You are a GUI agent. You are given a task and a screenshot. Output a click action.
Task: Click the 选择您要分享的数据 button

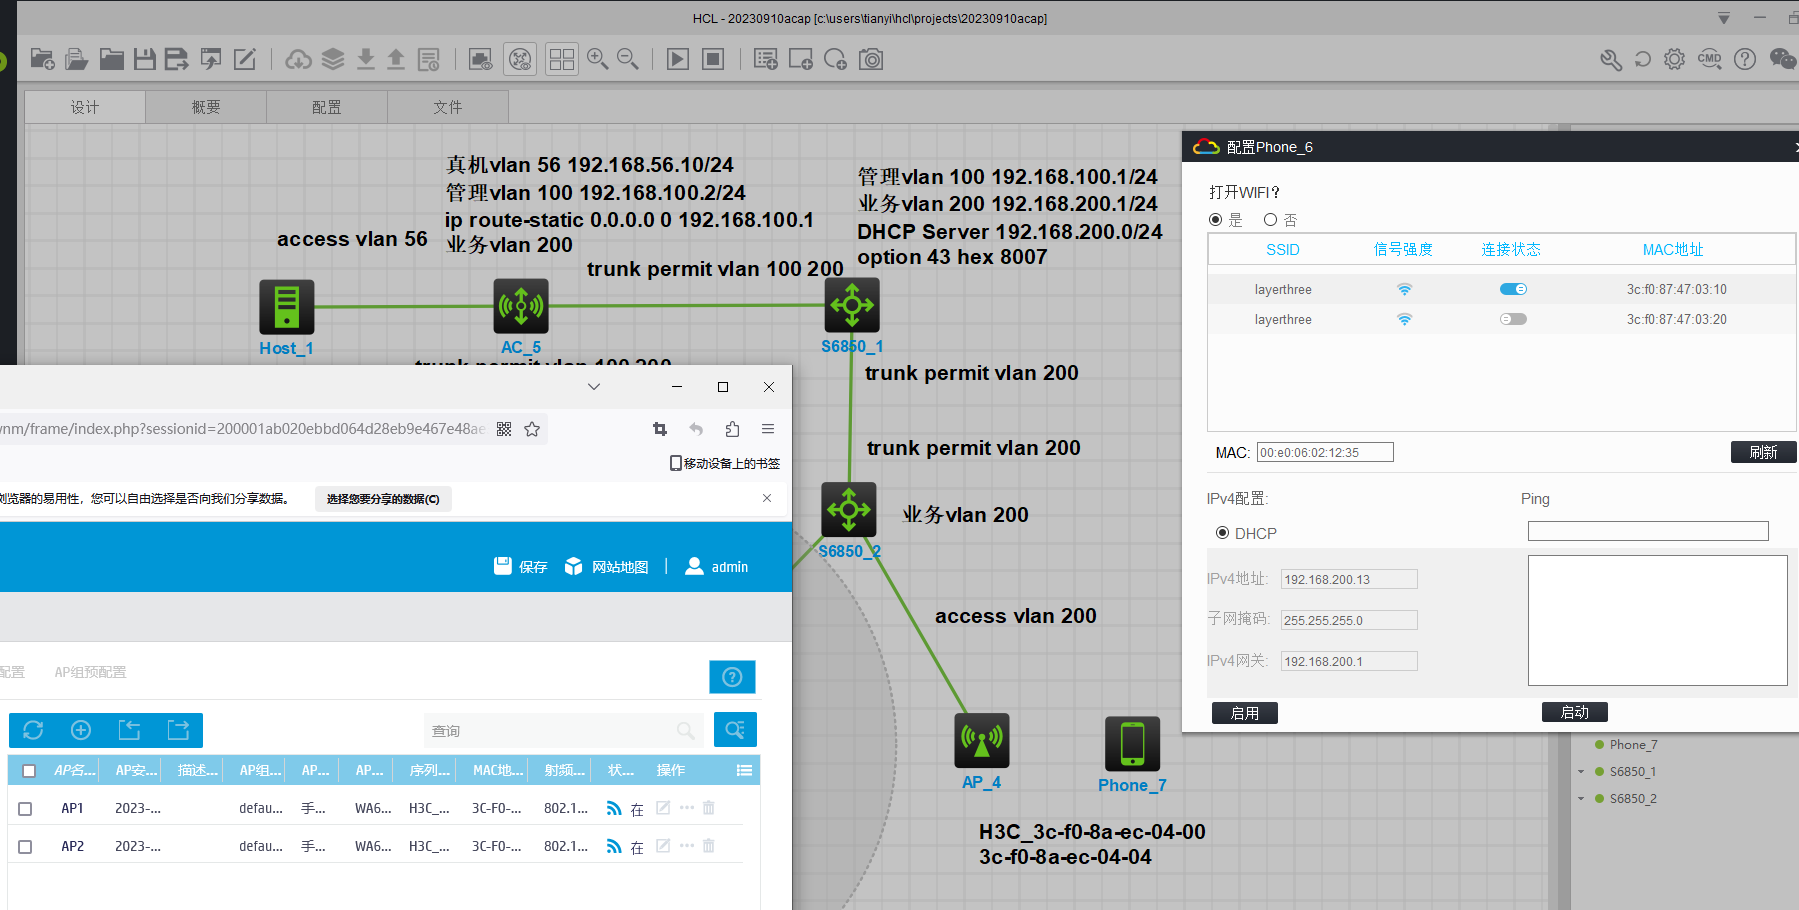[383, 499]
